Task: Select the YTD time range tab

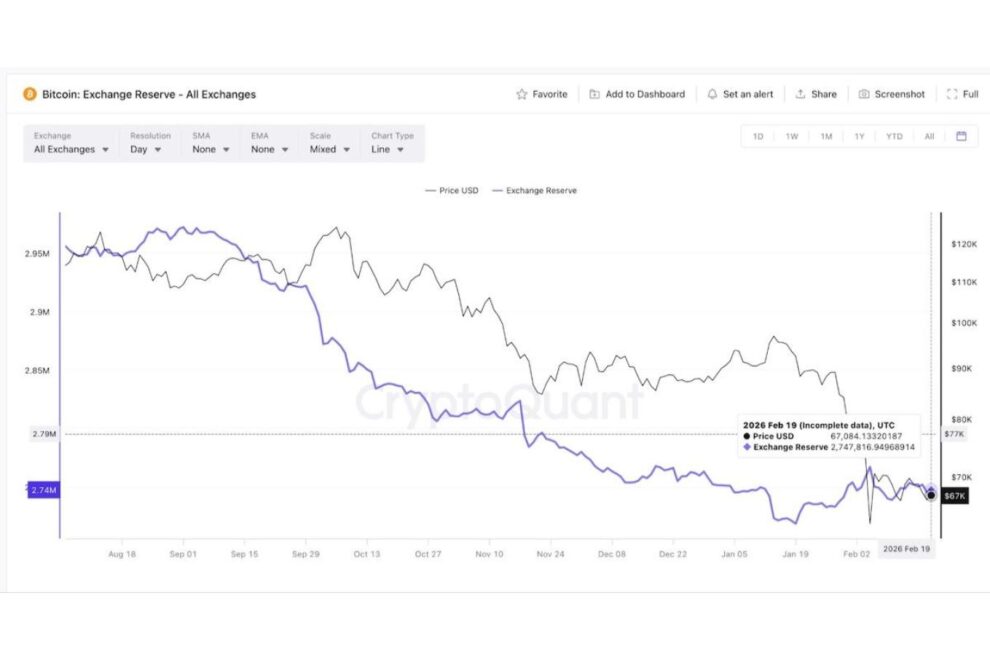Action: [893, 135]
